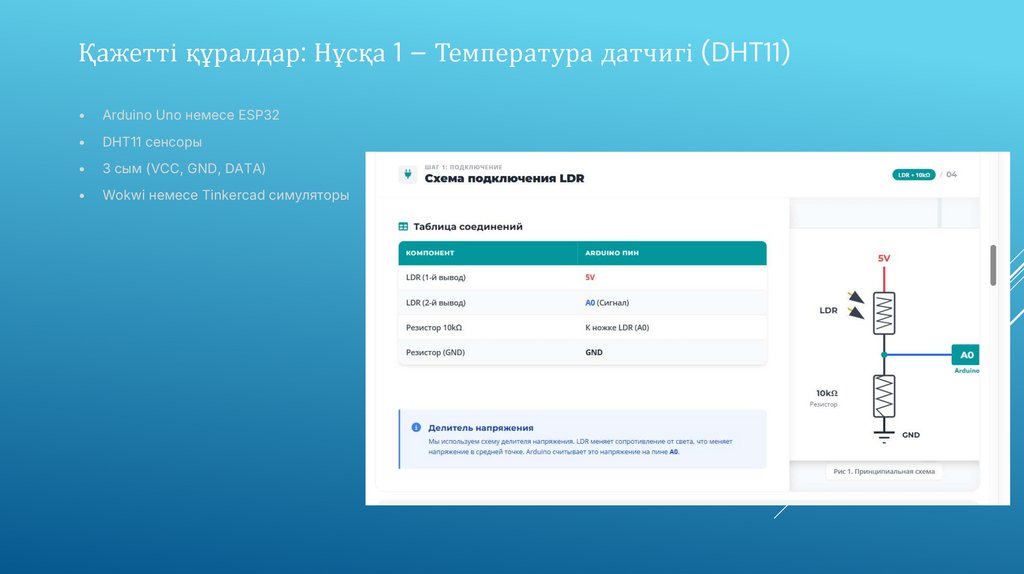Click the red 5V value in the table
The width and height of the screenshot is (1024, 574).
[x=590, y=278]
